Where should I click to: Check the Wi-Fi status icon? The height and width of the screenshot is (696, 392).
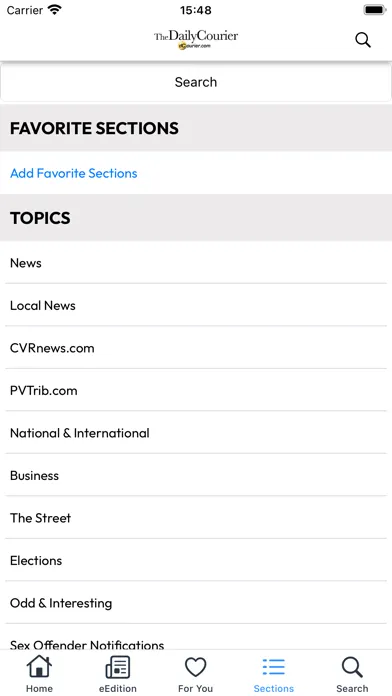click(x=55, y=9)
